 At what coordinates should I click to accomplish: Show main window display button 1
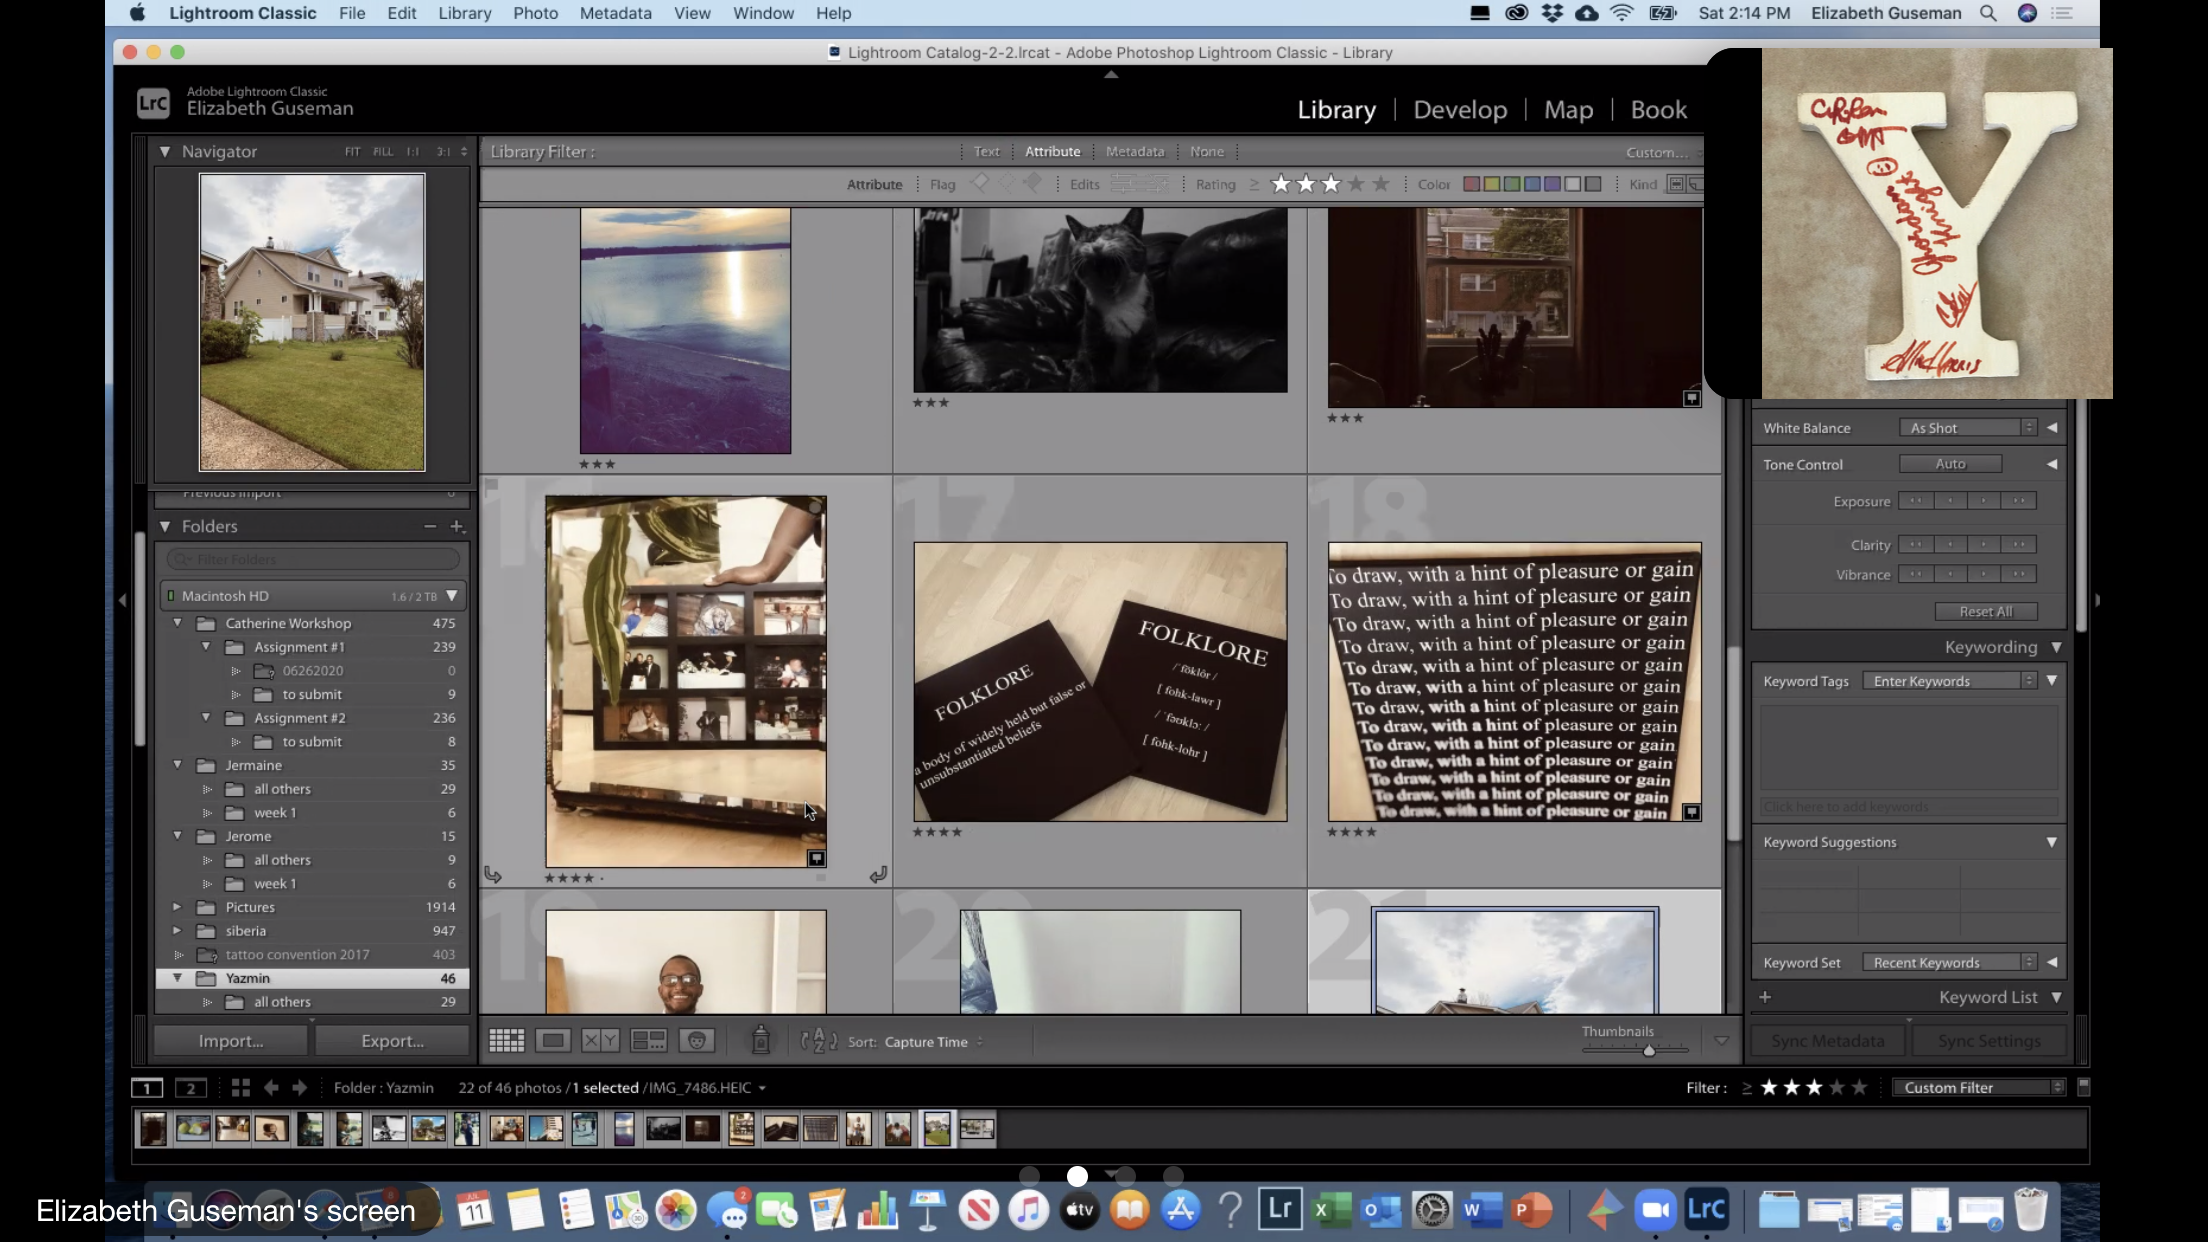147,1088
